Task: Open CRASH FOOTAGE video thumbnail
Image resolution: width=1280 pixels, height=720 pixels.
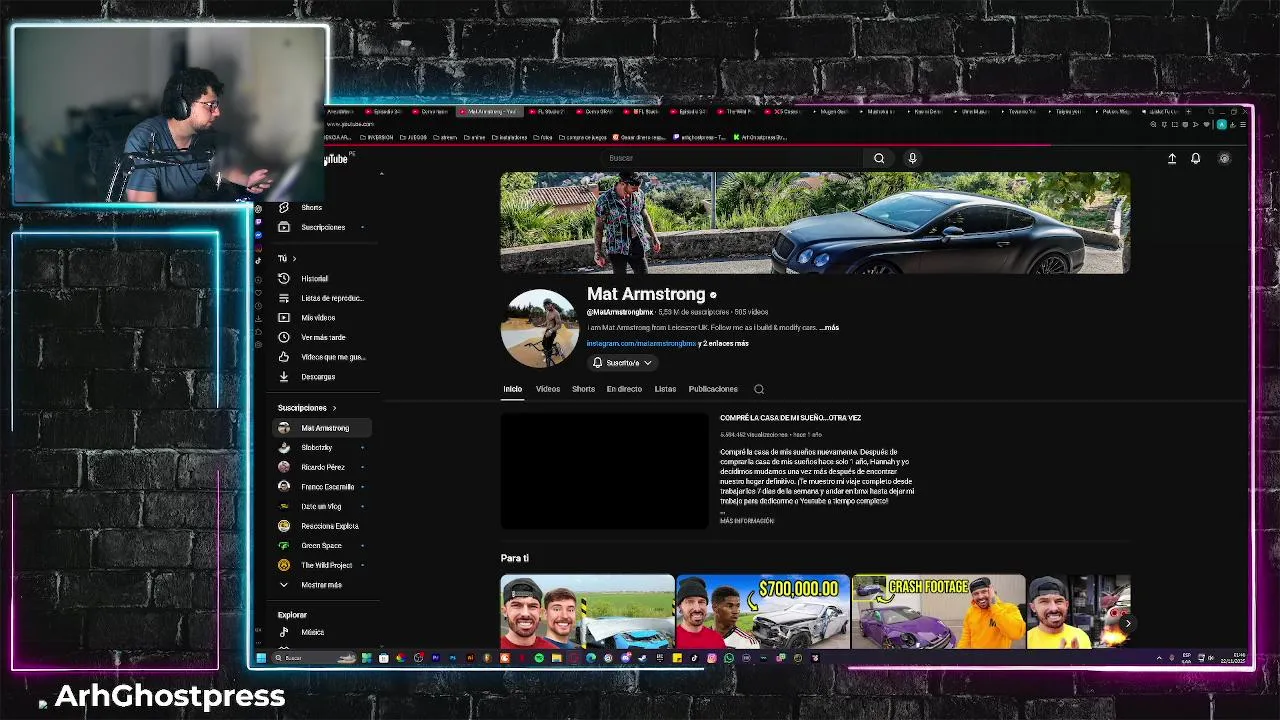Action: click(938, 611)
